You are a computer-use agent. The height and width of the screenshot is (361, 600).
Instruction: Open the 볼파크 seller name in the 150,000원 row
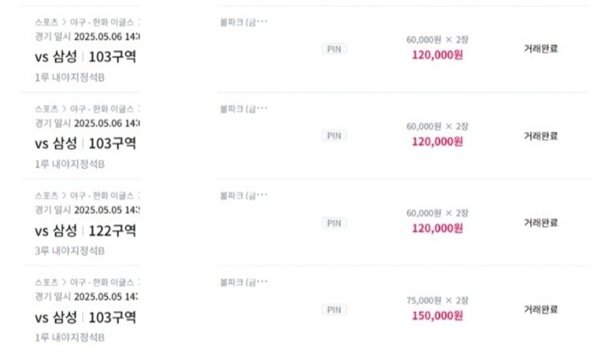tap(244, 282)
